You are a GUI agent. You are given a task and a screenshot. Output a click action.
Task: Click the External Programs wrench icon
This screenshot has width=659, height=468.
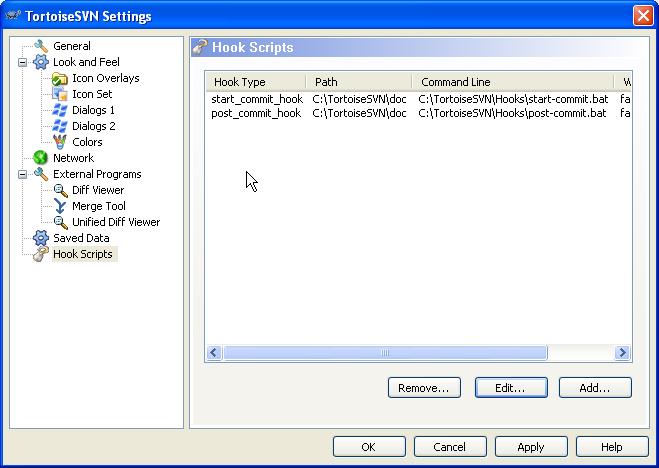pyautogui.click(x=41, y=174)
